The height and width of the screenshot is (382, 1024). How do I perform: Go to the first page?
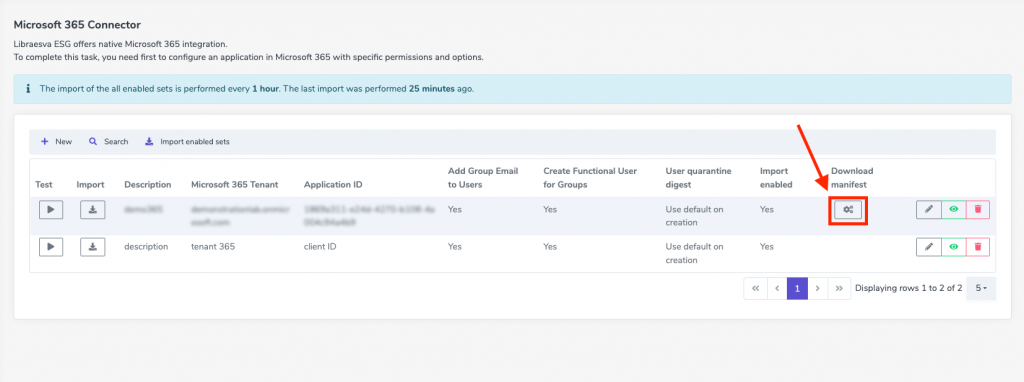755,288
